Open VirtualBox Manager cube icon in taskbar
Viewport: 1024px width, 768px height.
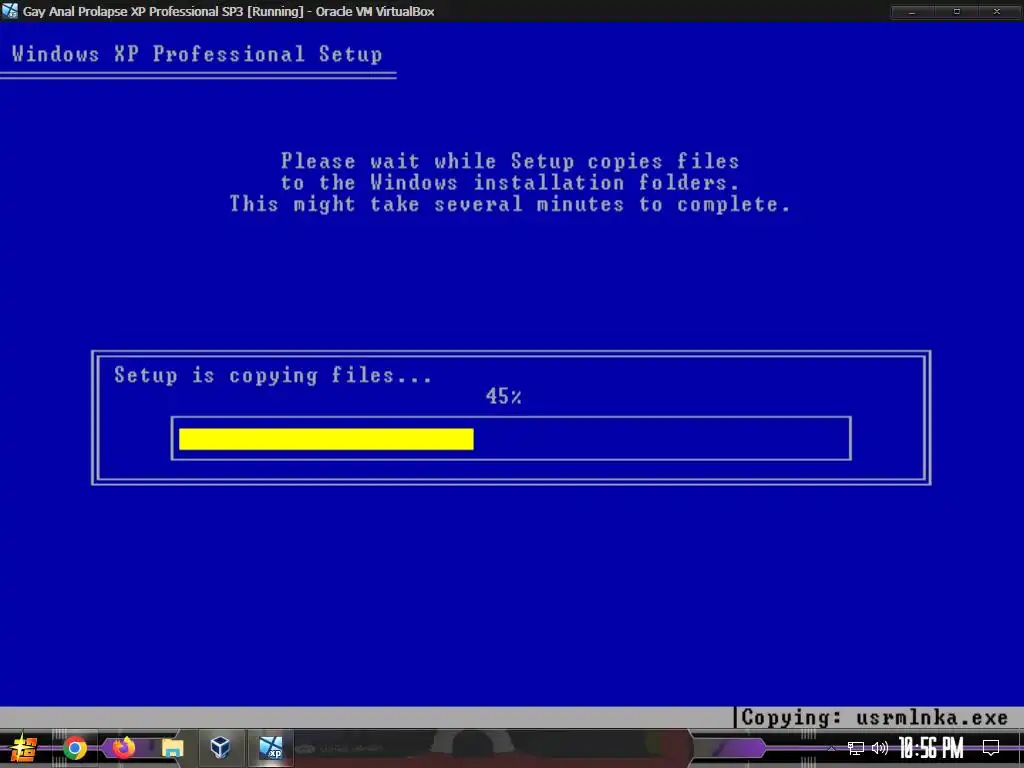pos(220,748)
